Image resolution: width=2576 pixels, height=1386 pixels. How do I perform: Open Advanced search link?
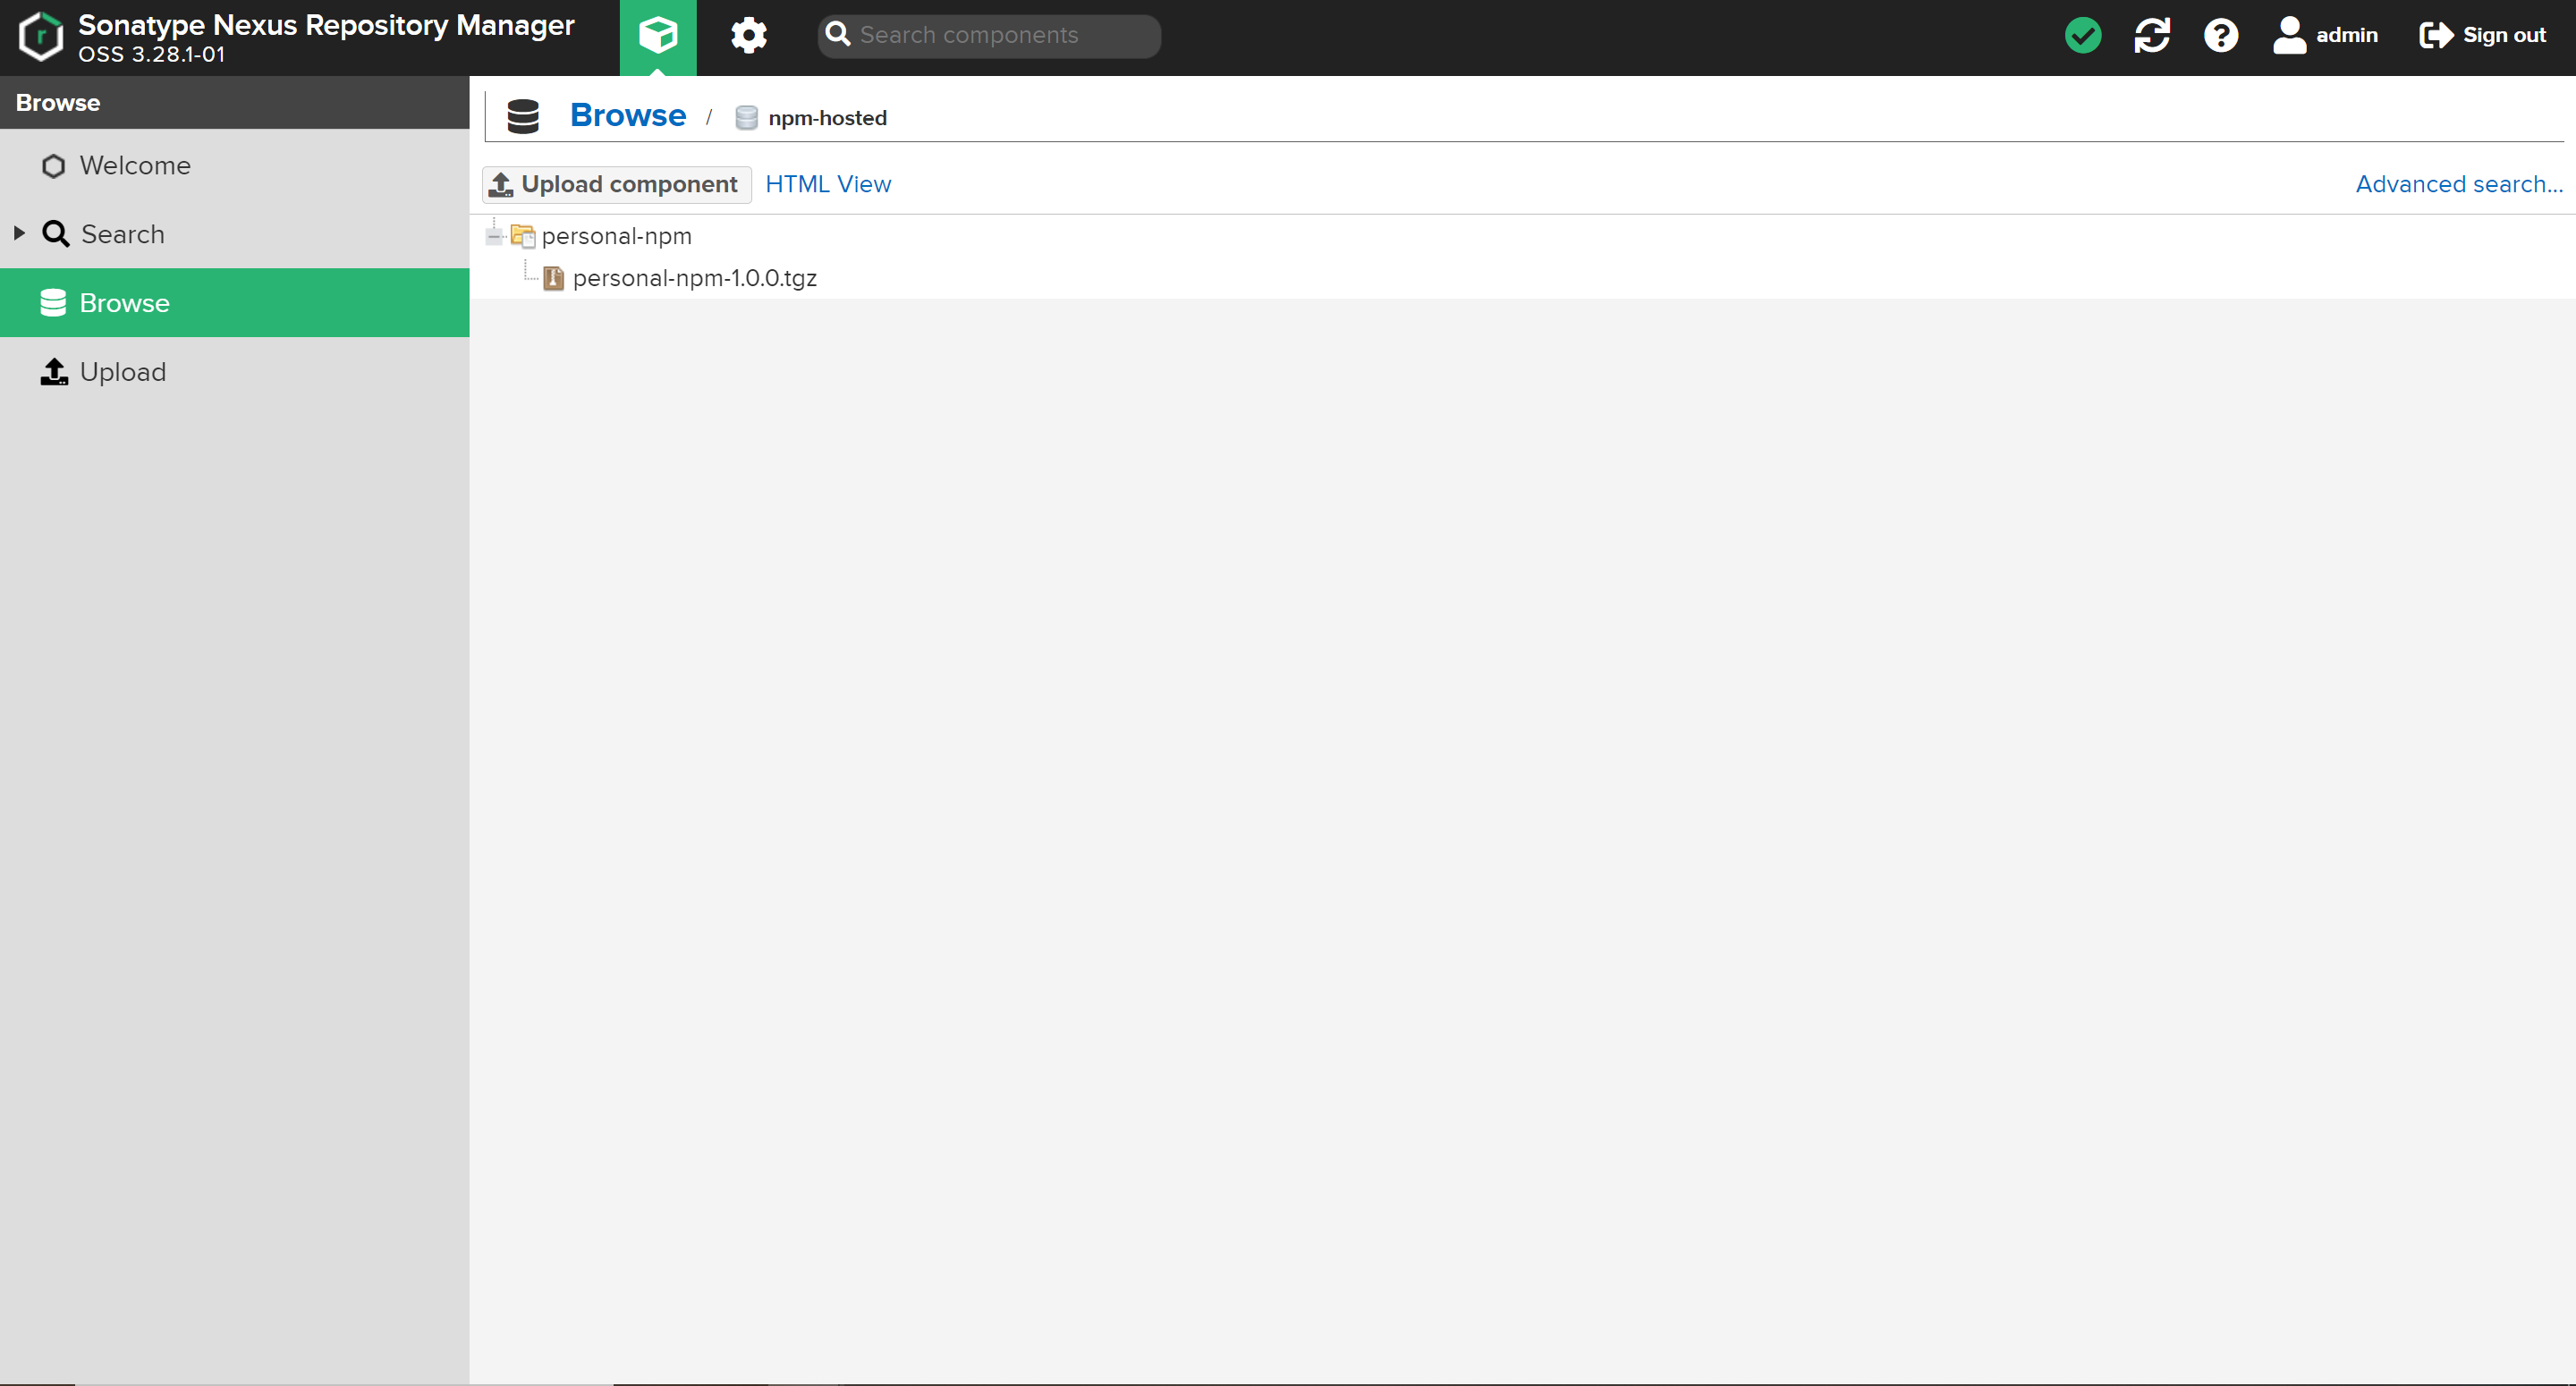click(x=2458, y=184)
